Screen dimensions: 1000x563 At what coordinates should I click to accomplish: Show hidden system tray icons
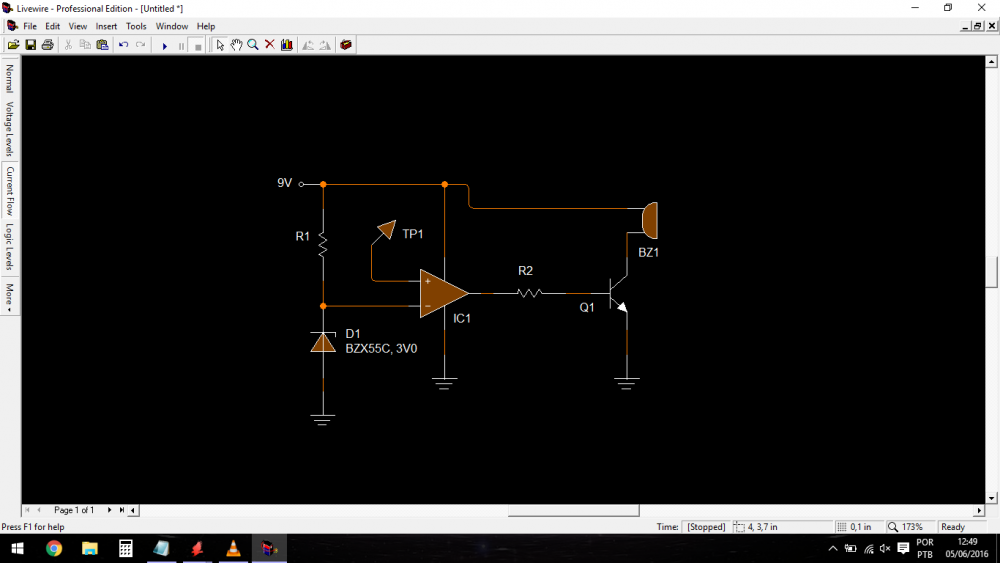833,548
